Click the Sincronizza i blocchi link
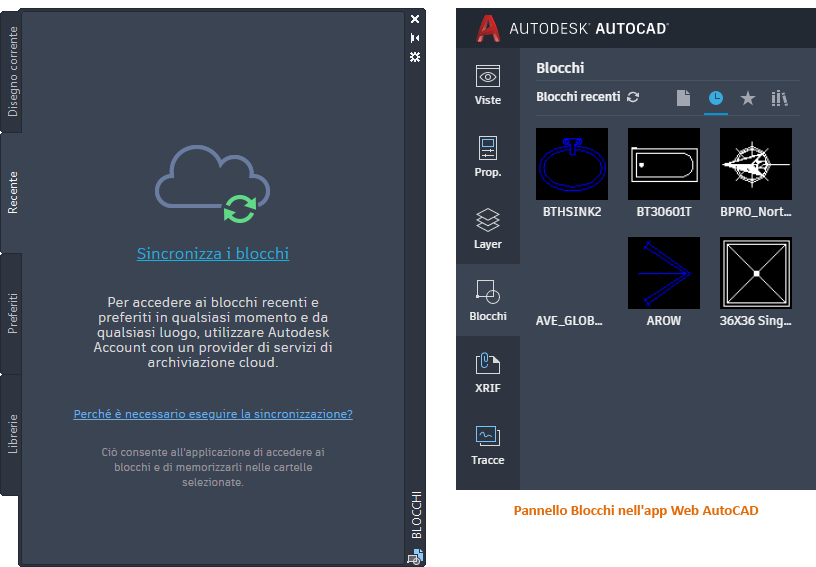This screenshot has height=567, width=816. tap(213, 253)
